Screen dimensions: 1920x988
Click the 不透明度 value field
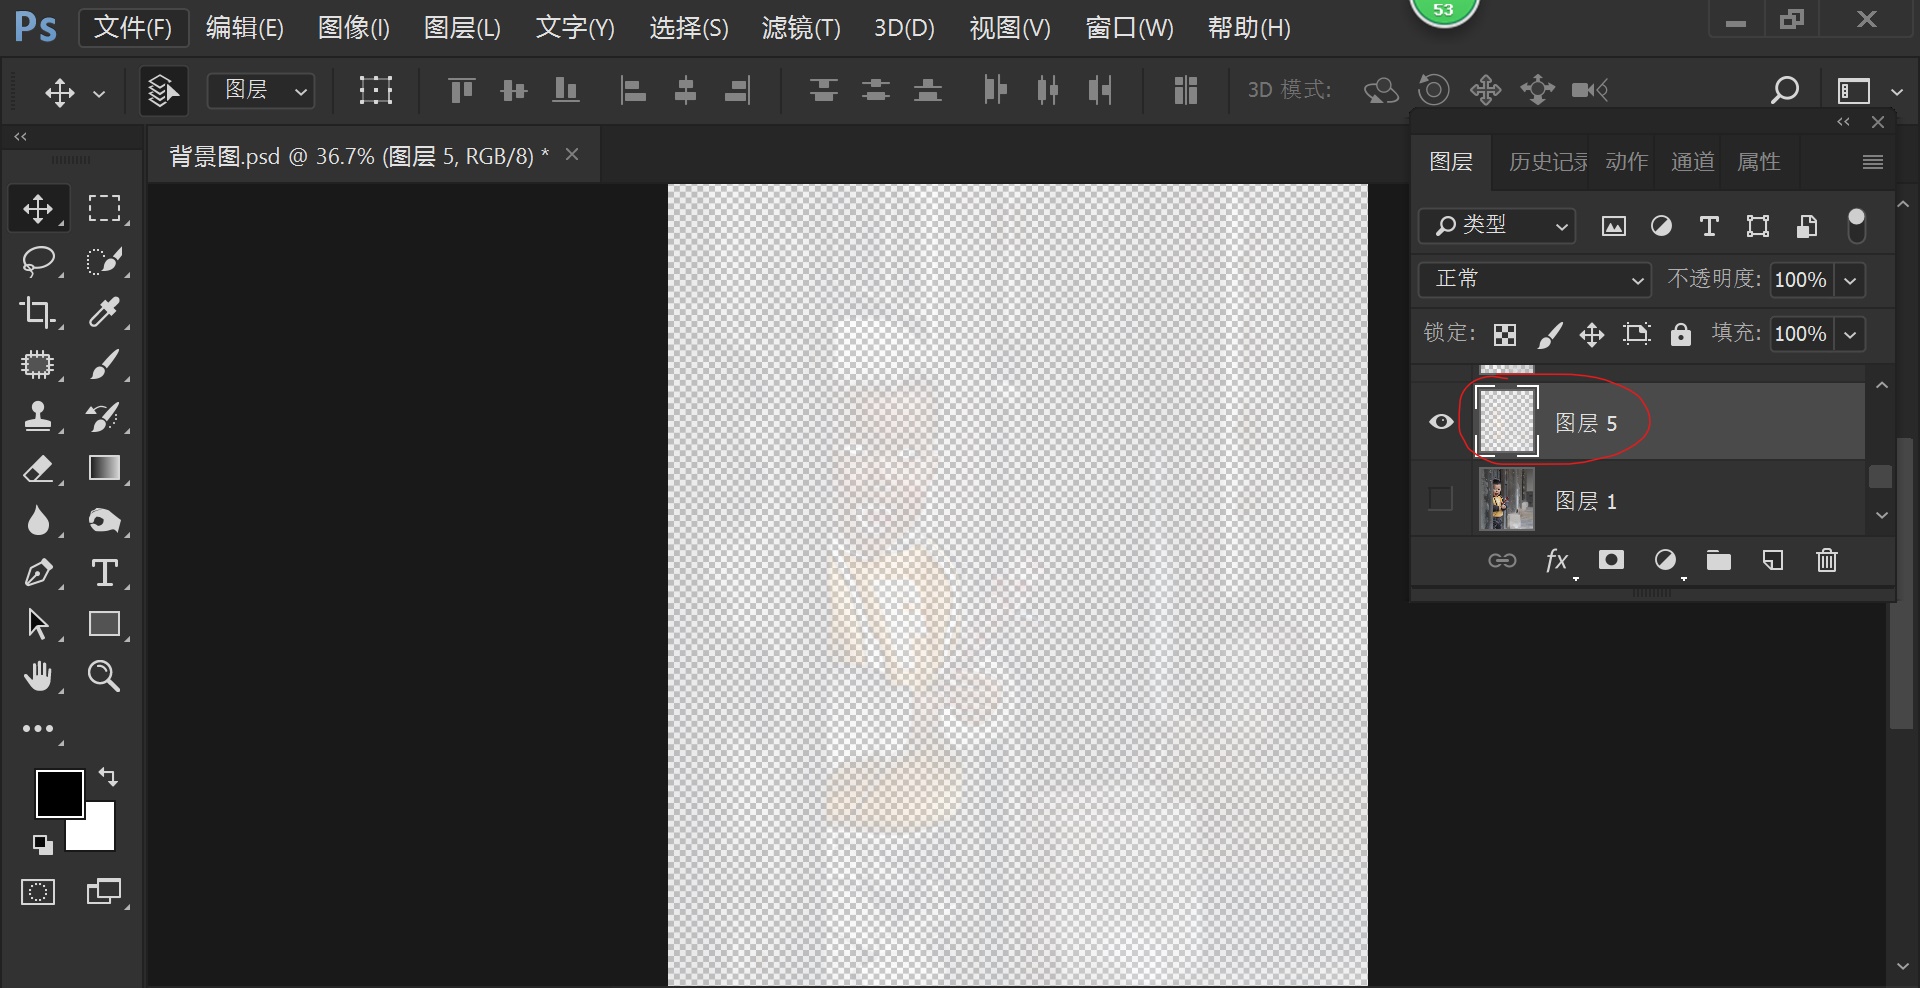pyautogui.click(x=1803, y=280)
